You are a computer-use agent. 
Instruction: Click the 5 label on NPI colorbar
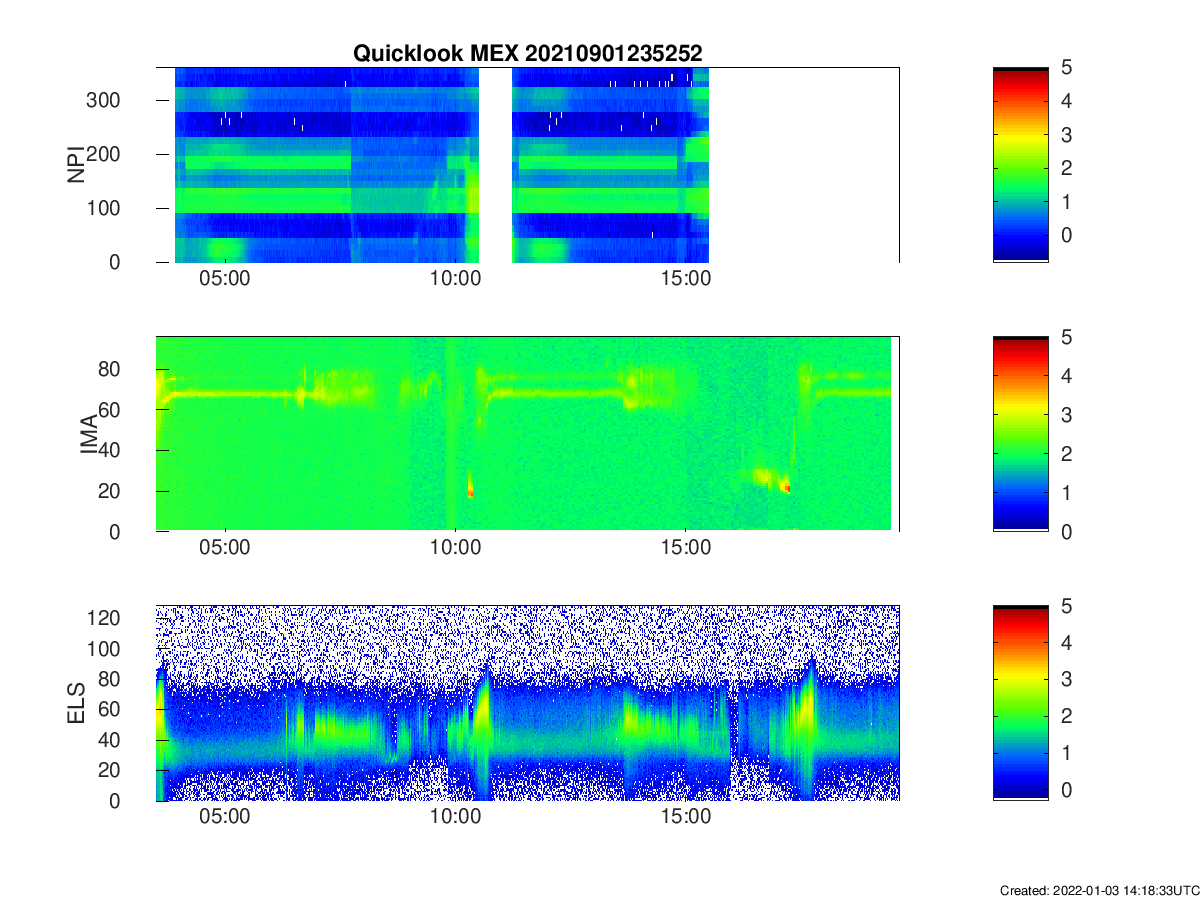[1065, 68]
